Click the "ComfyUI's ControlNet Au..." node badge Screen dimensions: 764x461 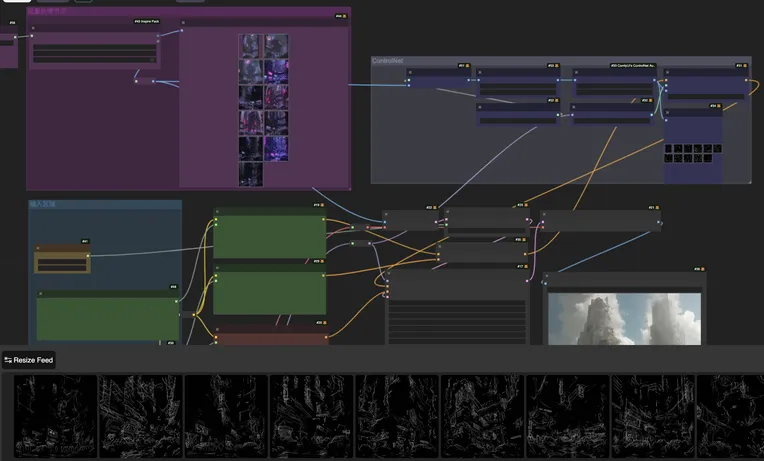633,65
